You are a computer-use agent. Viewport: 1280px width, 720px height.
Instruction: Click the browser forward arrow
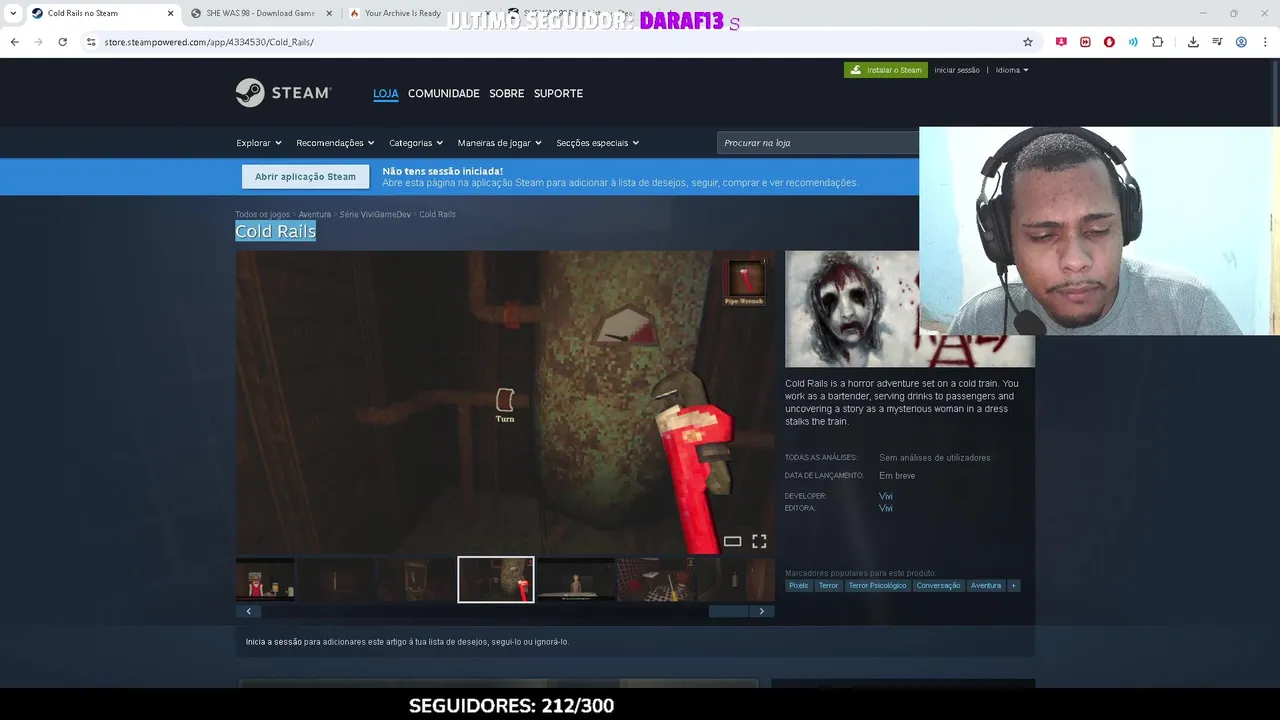pos(38,42)
